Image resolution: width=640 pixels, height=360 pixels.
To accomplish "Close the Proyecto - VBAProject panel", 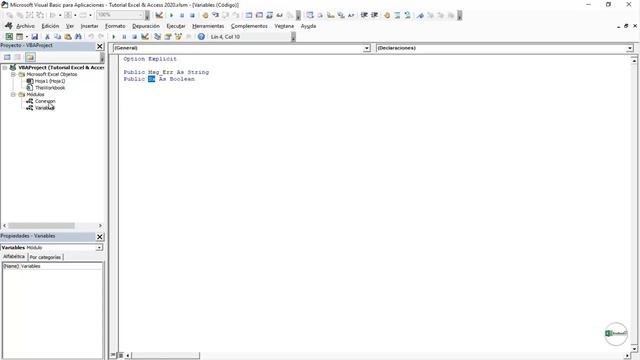I will coord(100,47).
